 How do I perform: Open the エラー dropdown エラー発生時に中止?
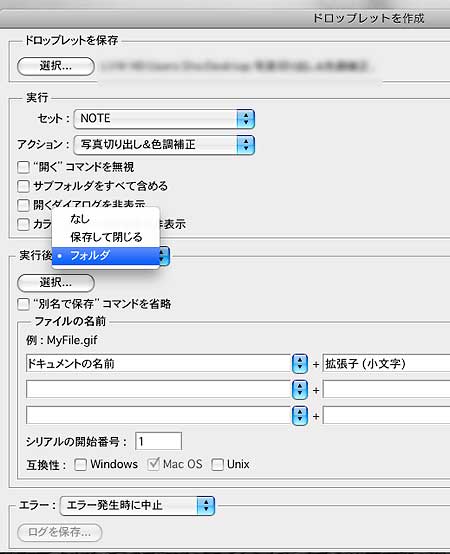pos(137,506)
